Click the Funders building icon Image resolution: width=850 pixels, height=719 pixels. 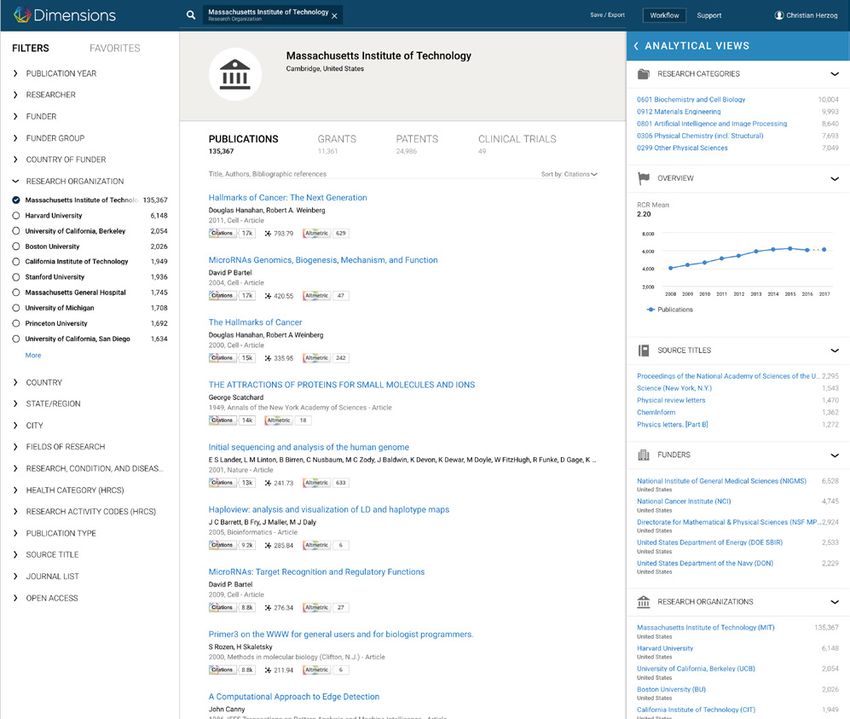[643, 454]
